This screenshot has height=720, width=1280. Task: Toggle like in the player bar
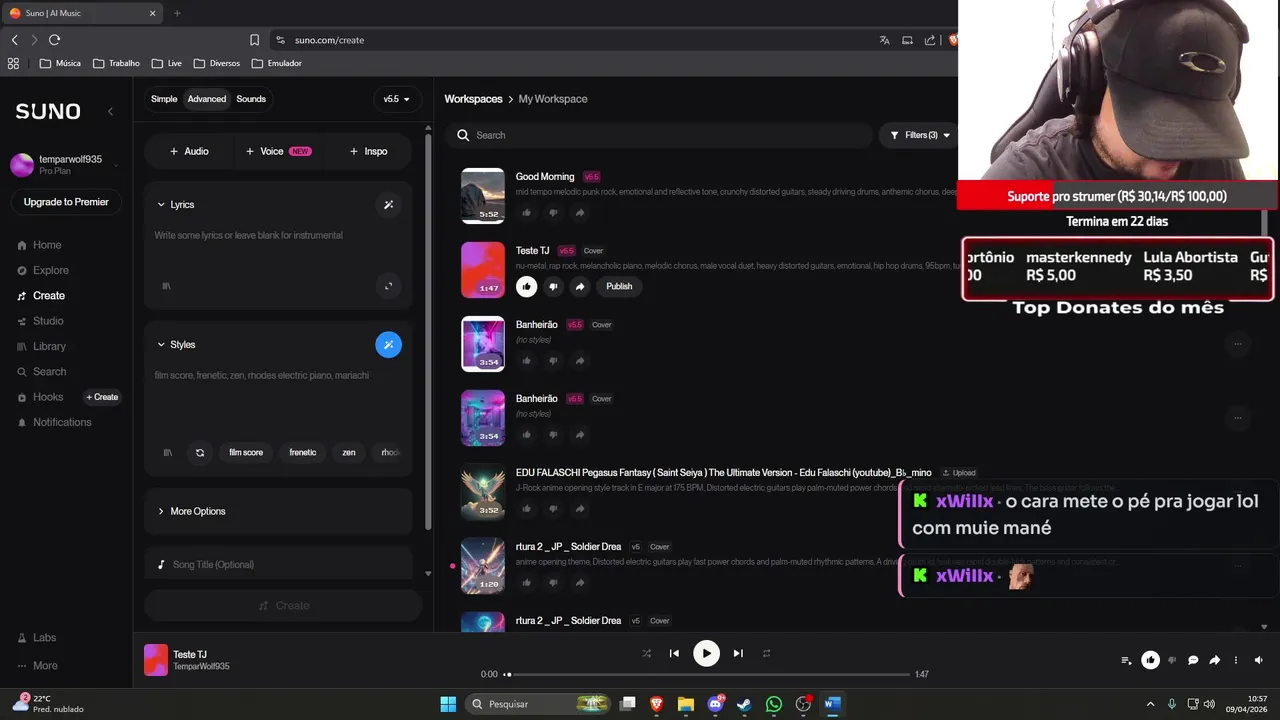[x=1150, y=660]
